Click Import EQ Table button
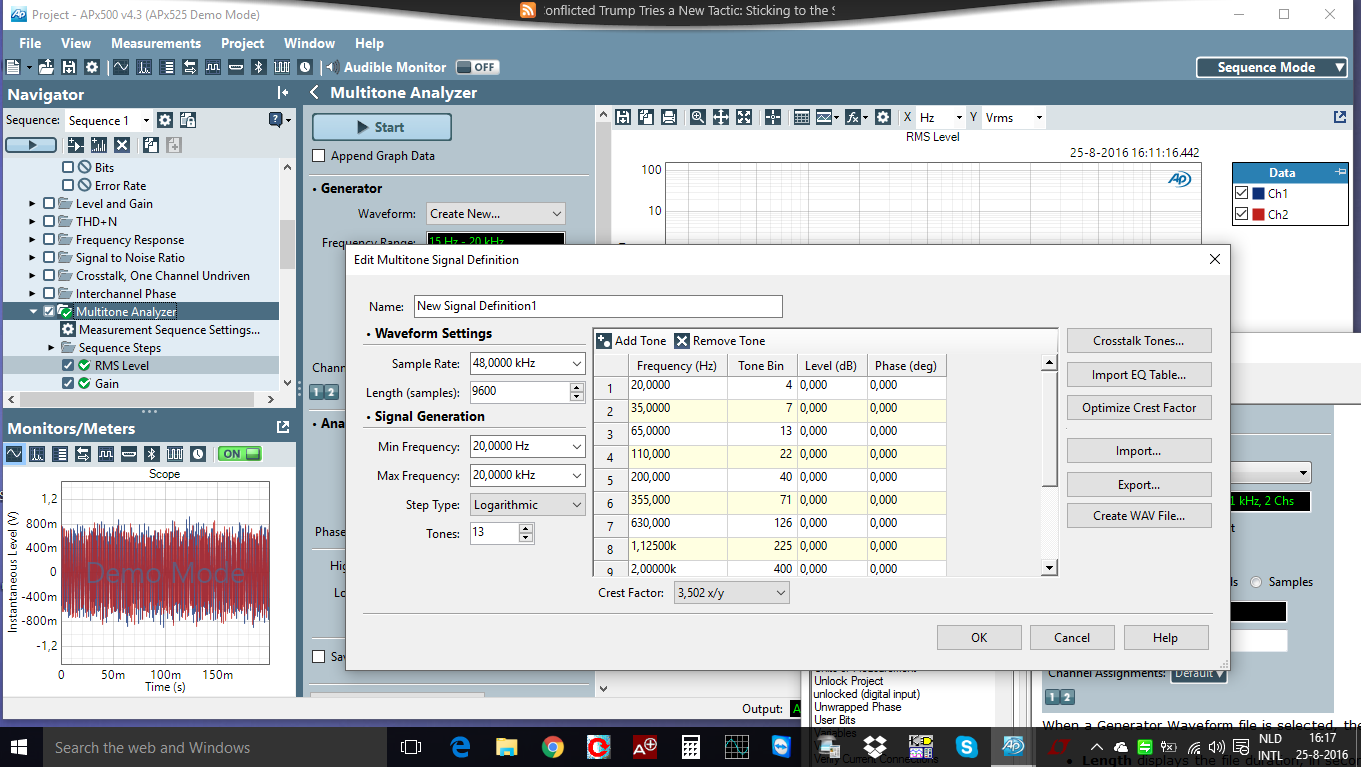 point(1139,375)
